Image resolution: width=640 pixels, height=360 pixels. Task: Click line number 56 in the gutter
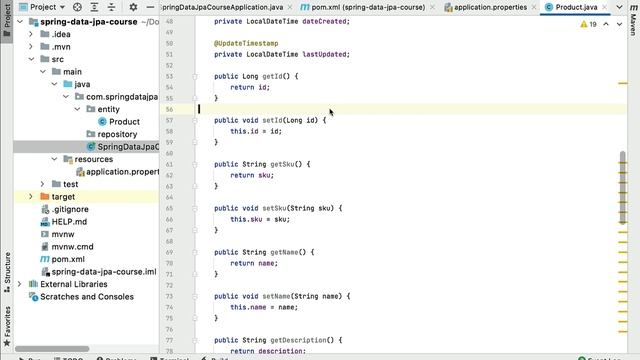(x=169, y=109)
